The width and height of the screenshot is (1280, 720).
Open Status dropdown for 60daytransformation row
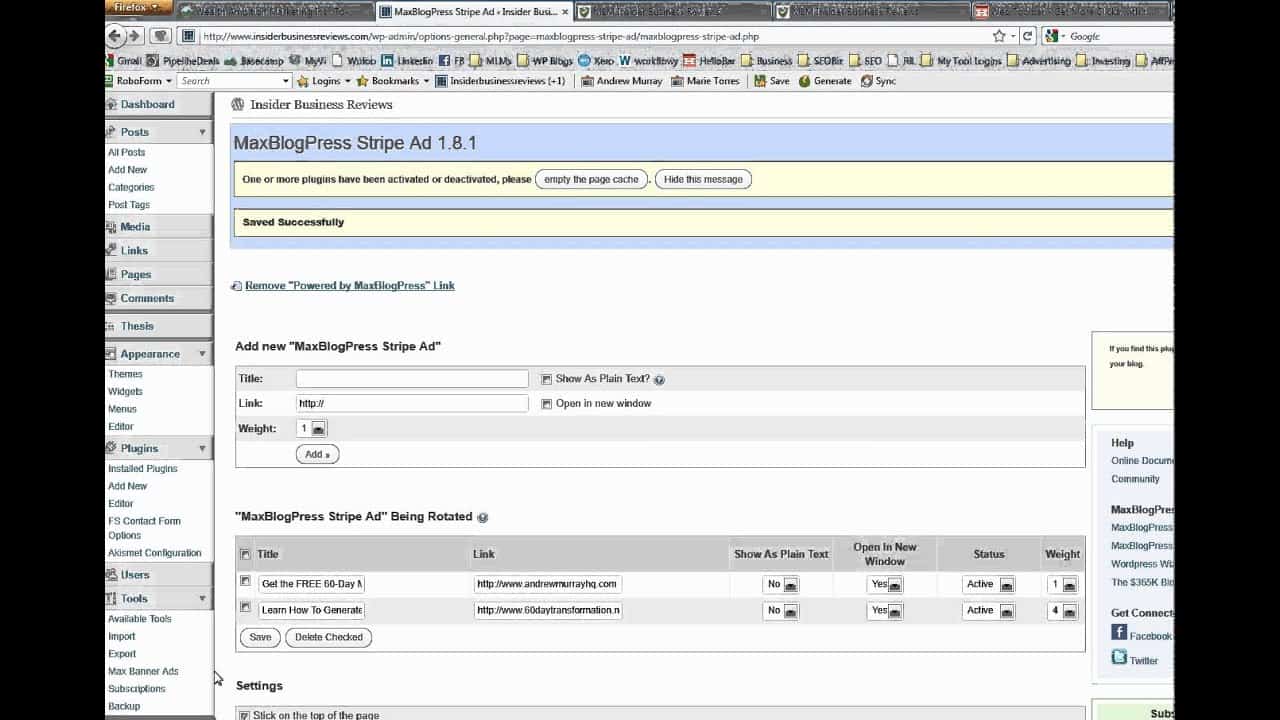coord(989,610)
